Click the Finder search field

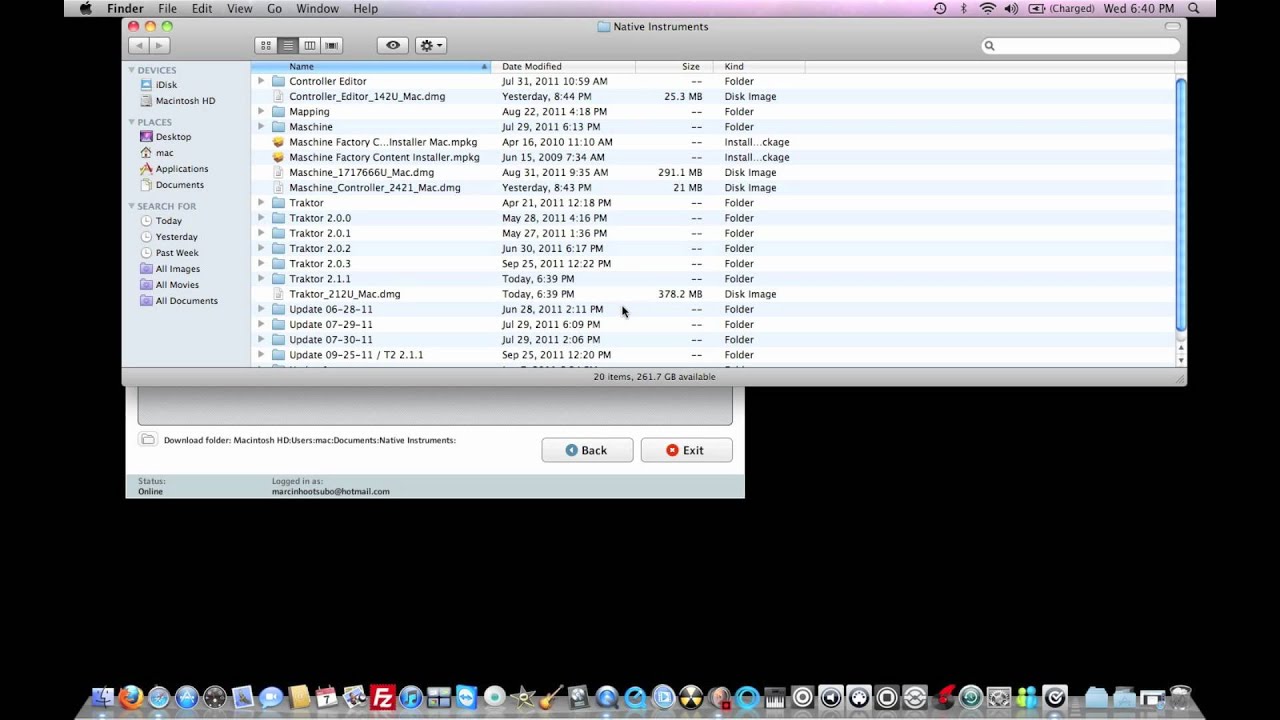click(1081, 45)
